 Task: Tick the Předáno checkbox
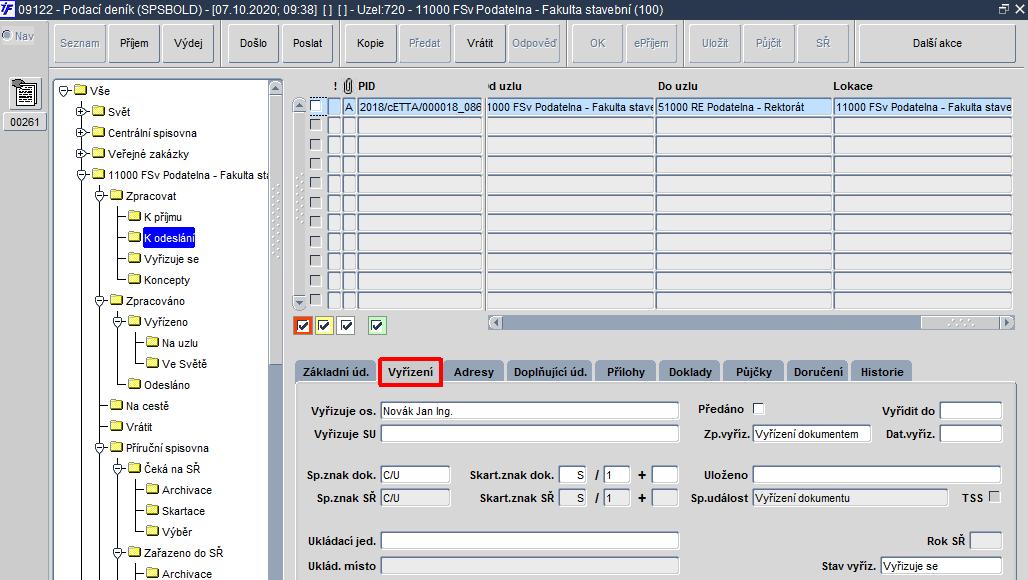click(x=759, y=408)
